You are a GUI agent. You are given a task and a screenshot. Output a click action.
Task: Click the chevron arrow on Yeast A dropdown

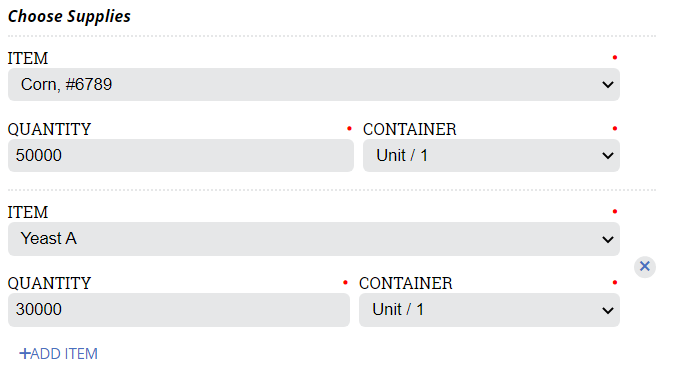point(607,239)
